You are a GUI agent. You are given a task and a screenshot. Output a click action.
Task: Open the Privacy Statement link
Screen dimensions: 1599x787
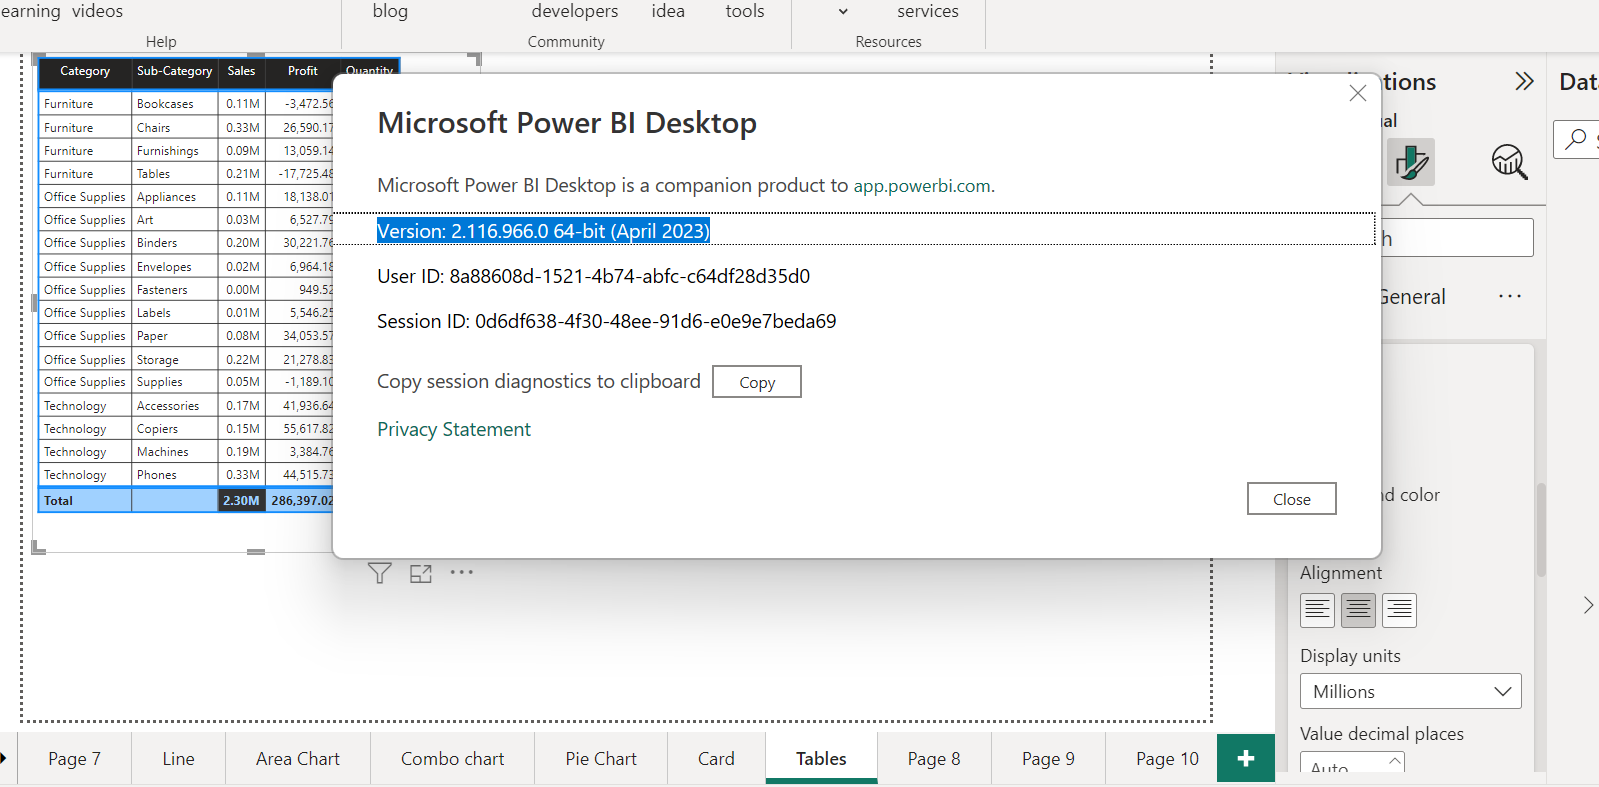coord(454,429)
